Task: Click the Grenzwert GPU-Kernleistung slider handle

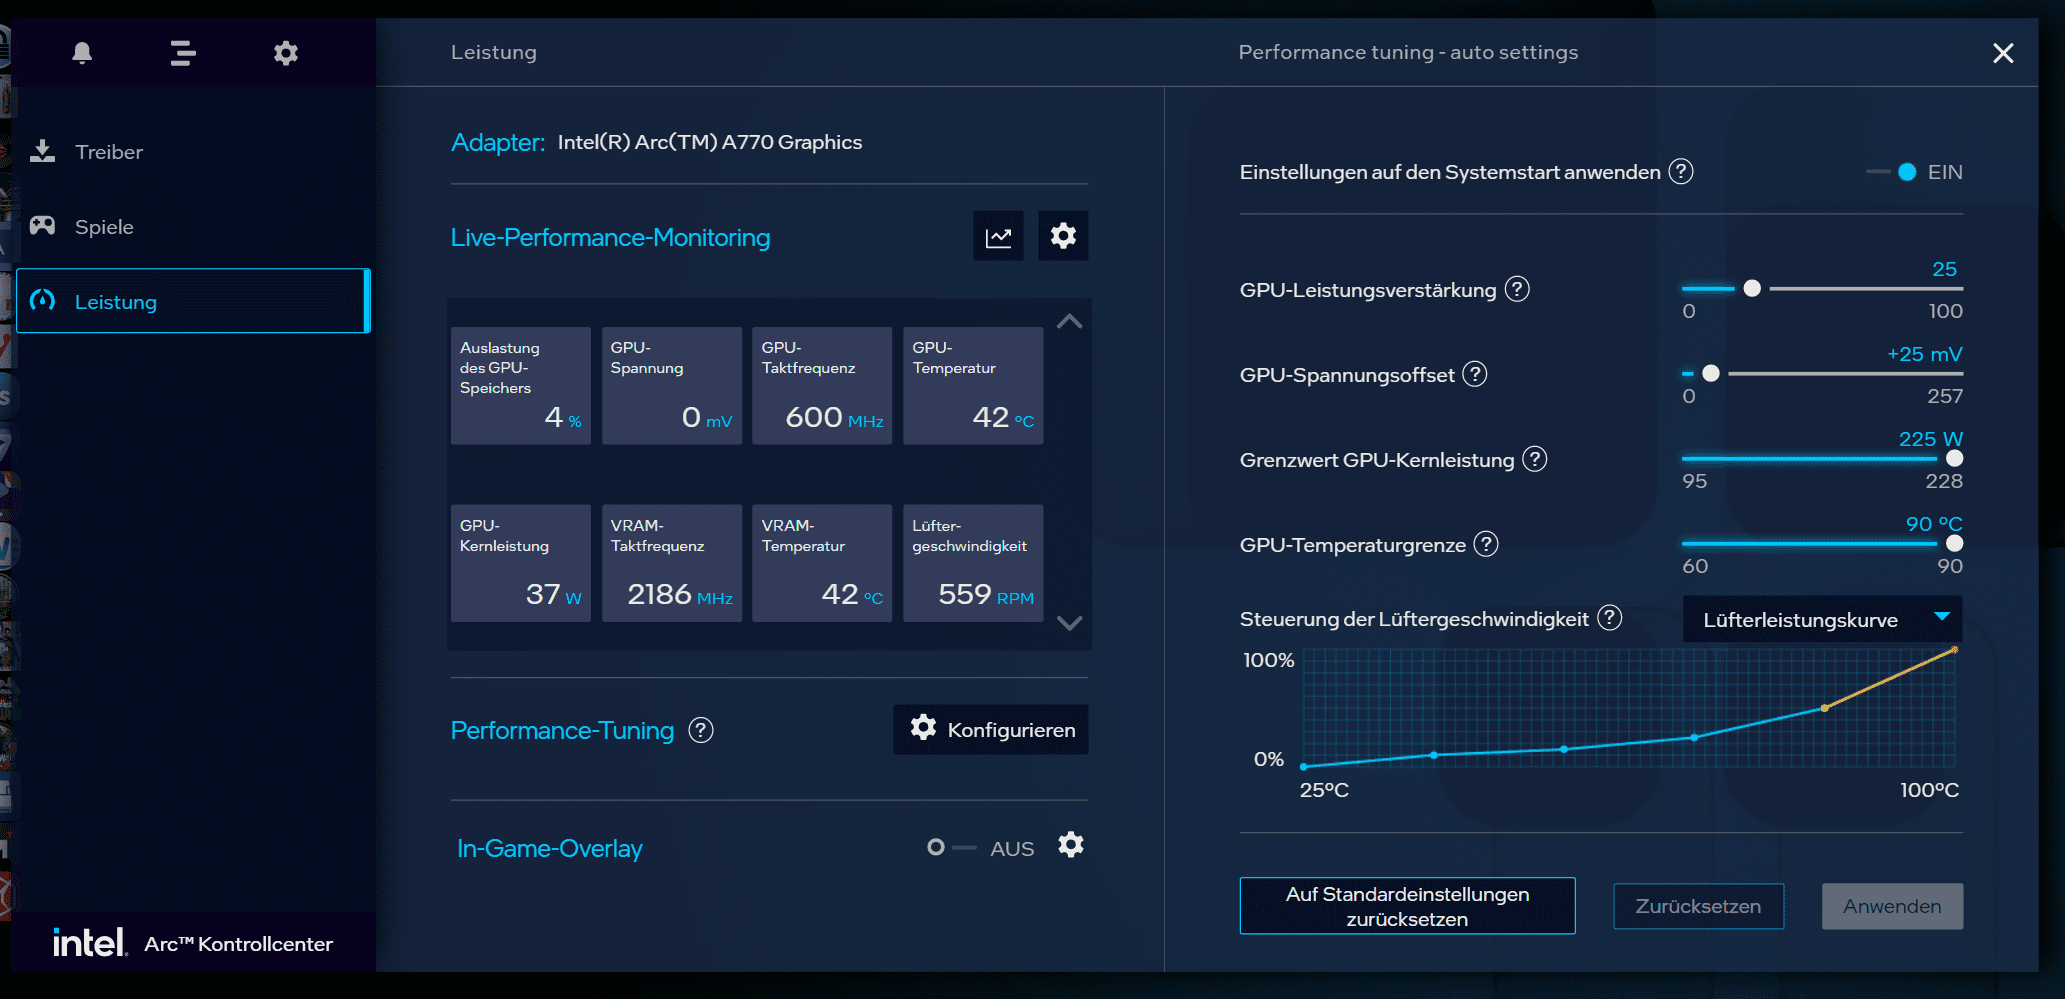Action: coord(1955,458)
